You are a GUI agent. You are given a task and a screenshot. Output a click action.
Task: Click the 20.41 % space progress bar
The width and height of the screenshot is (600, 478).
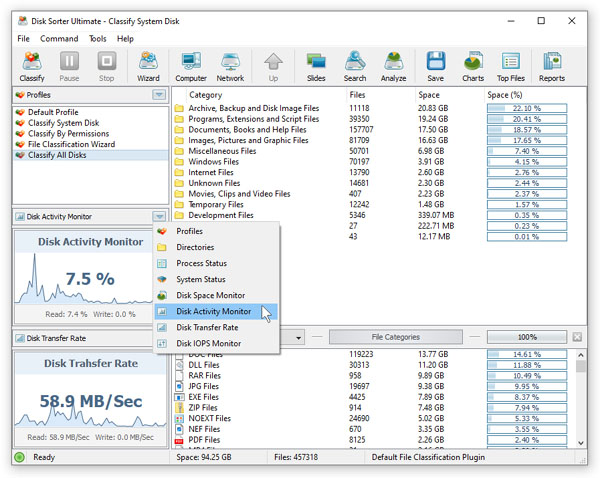click(x=527, y=119)
